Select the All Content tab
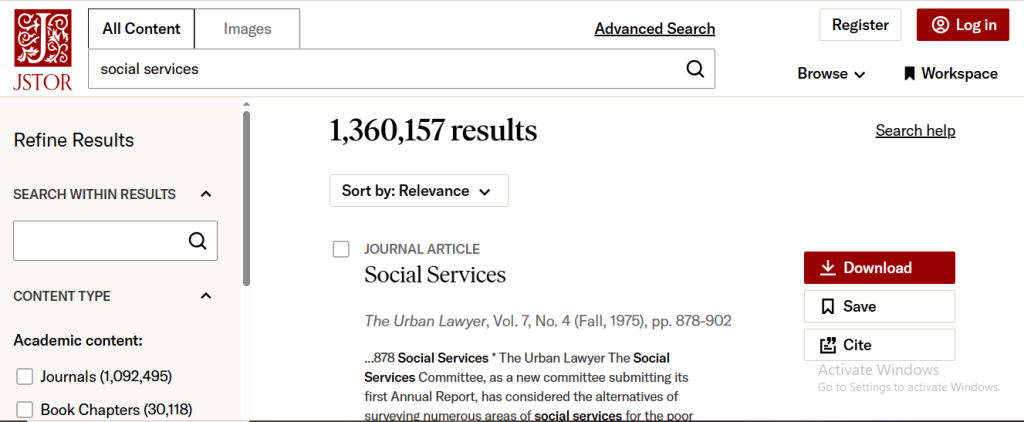Image resolution: width=1024 pixels, height=422 pixels. [141, 29]
